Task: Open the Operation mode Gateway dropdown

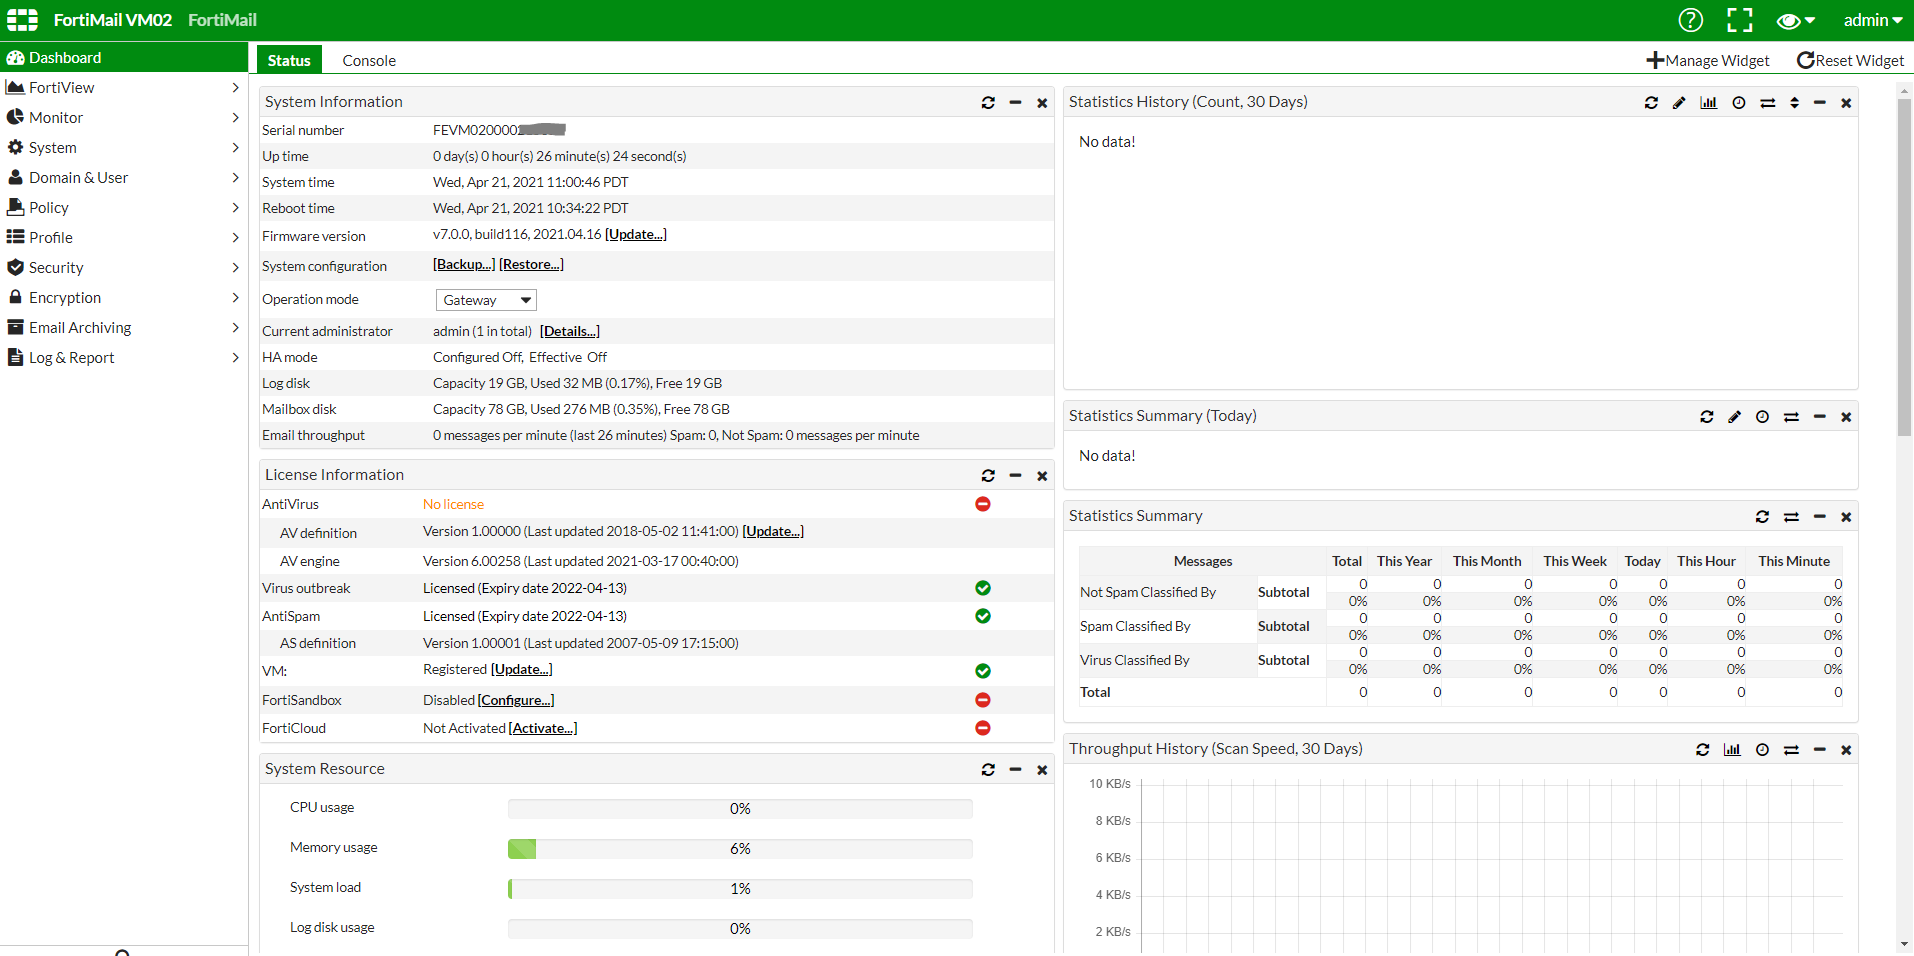Action: pyautogui.click(x=486, y=300)
